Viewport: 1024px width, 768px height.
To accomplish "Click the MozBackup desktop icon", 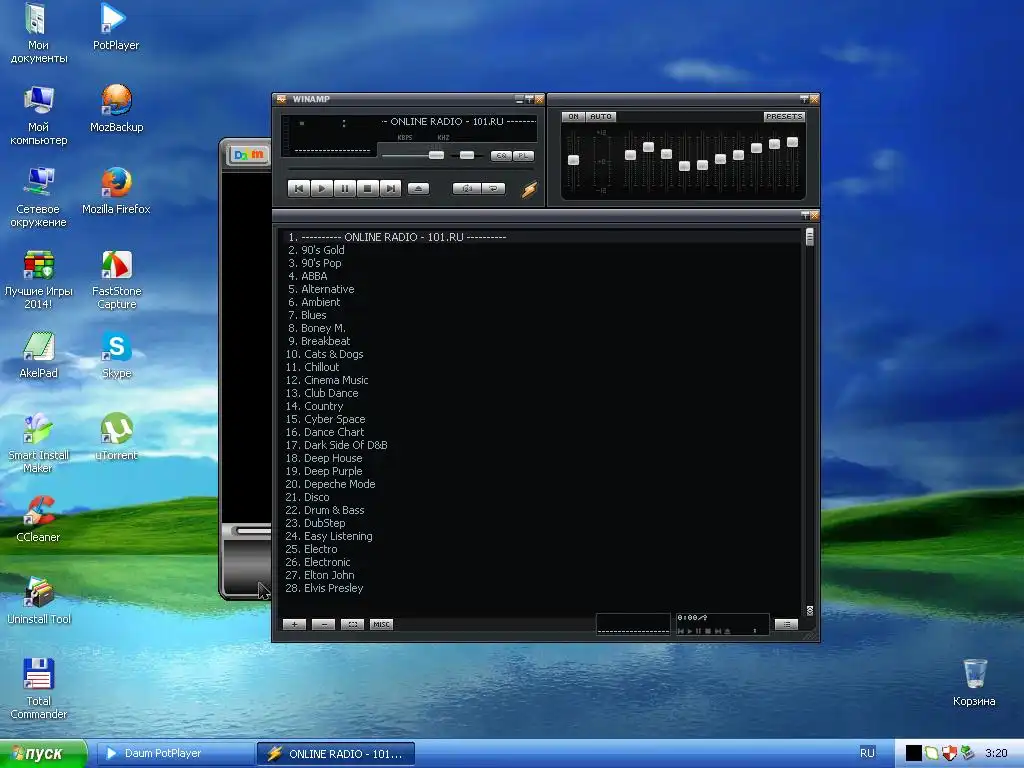I will (x=116, y=109).
